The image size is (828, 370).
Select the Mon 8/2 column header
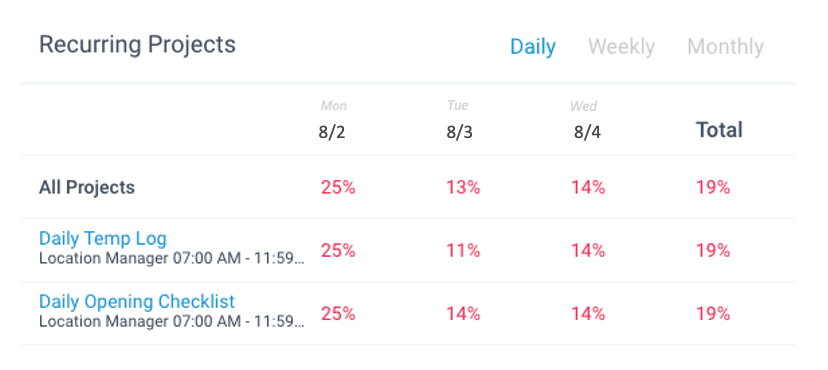pyautogui.click(x=333, y=120)
